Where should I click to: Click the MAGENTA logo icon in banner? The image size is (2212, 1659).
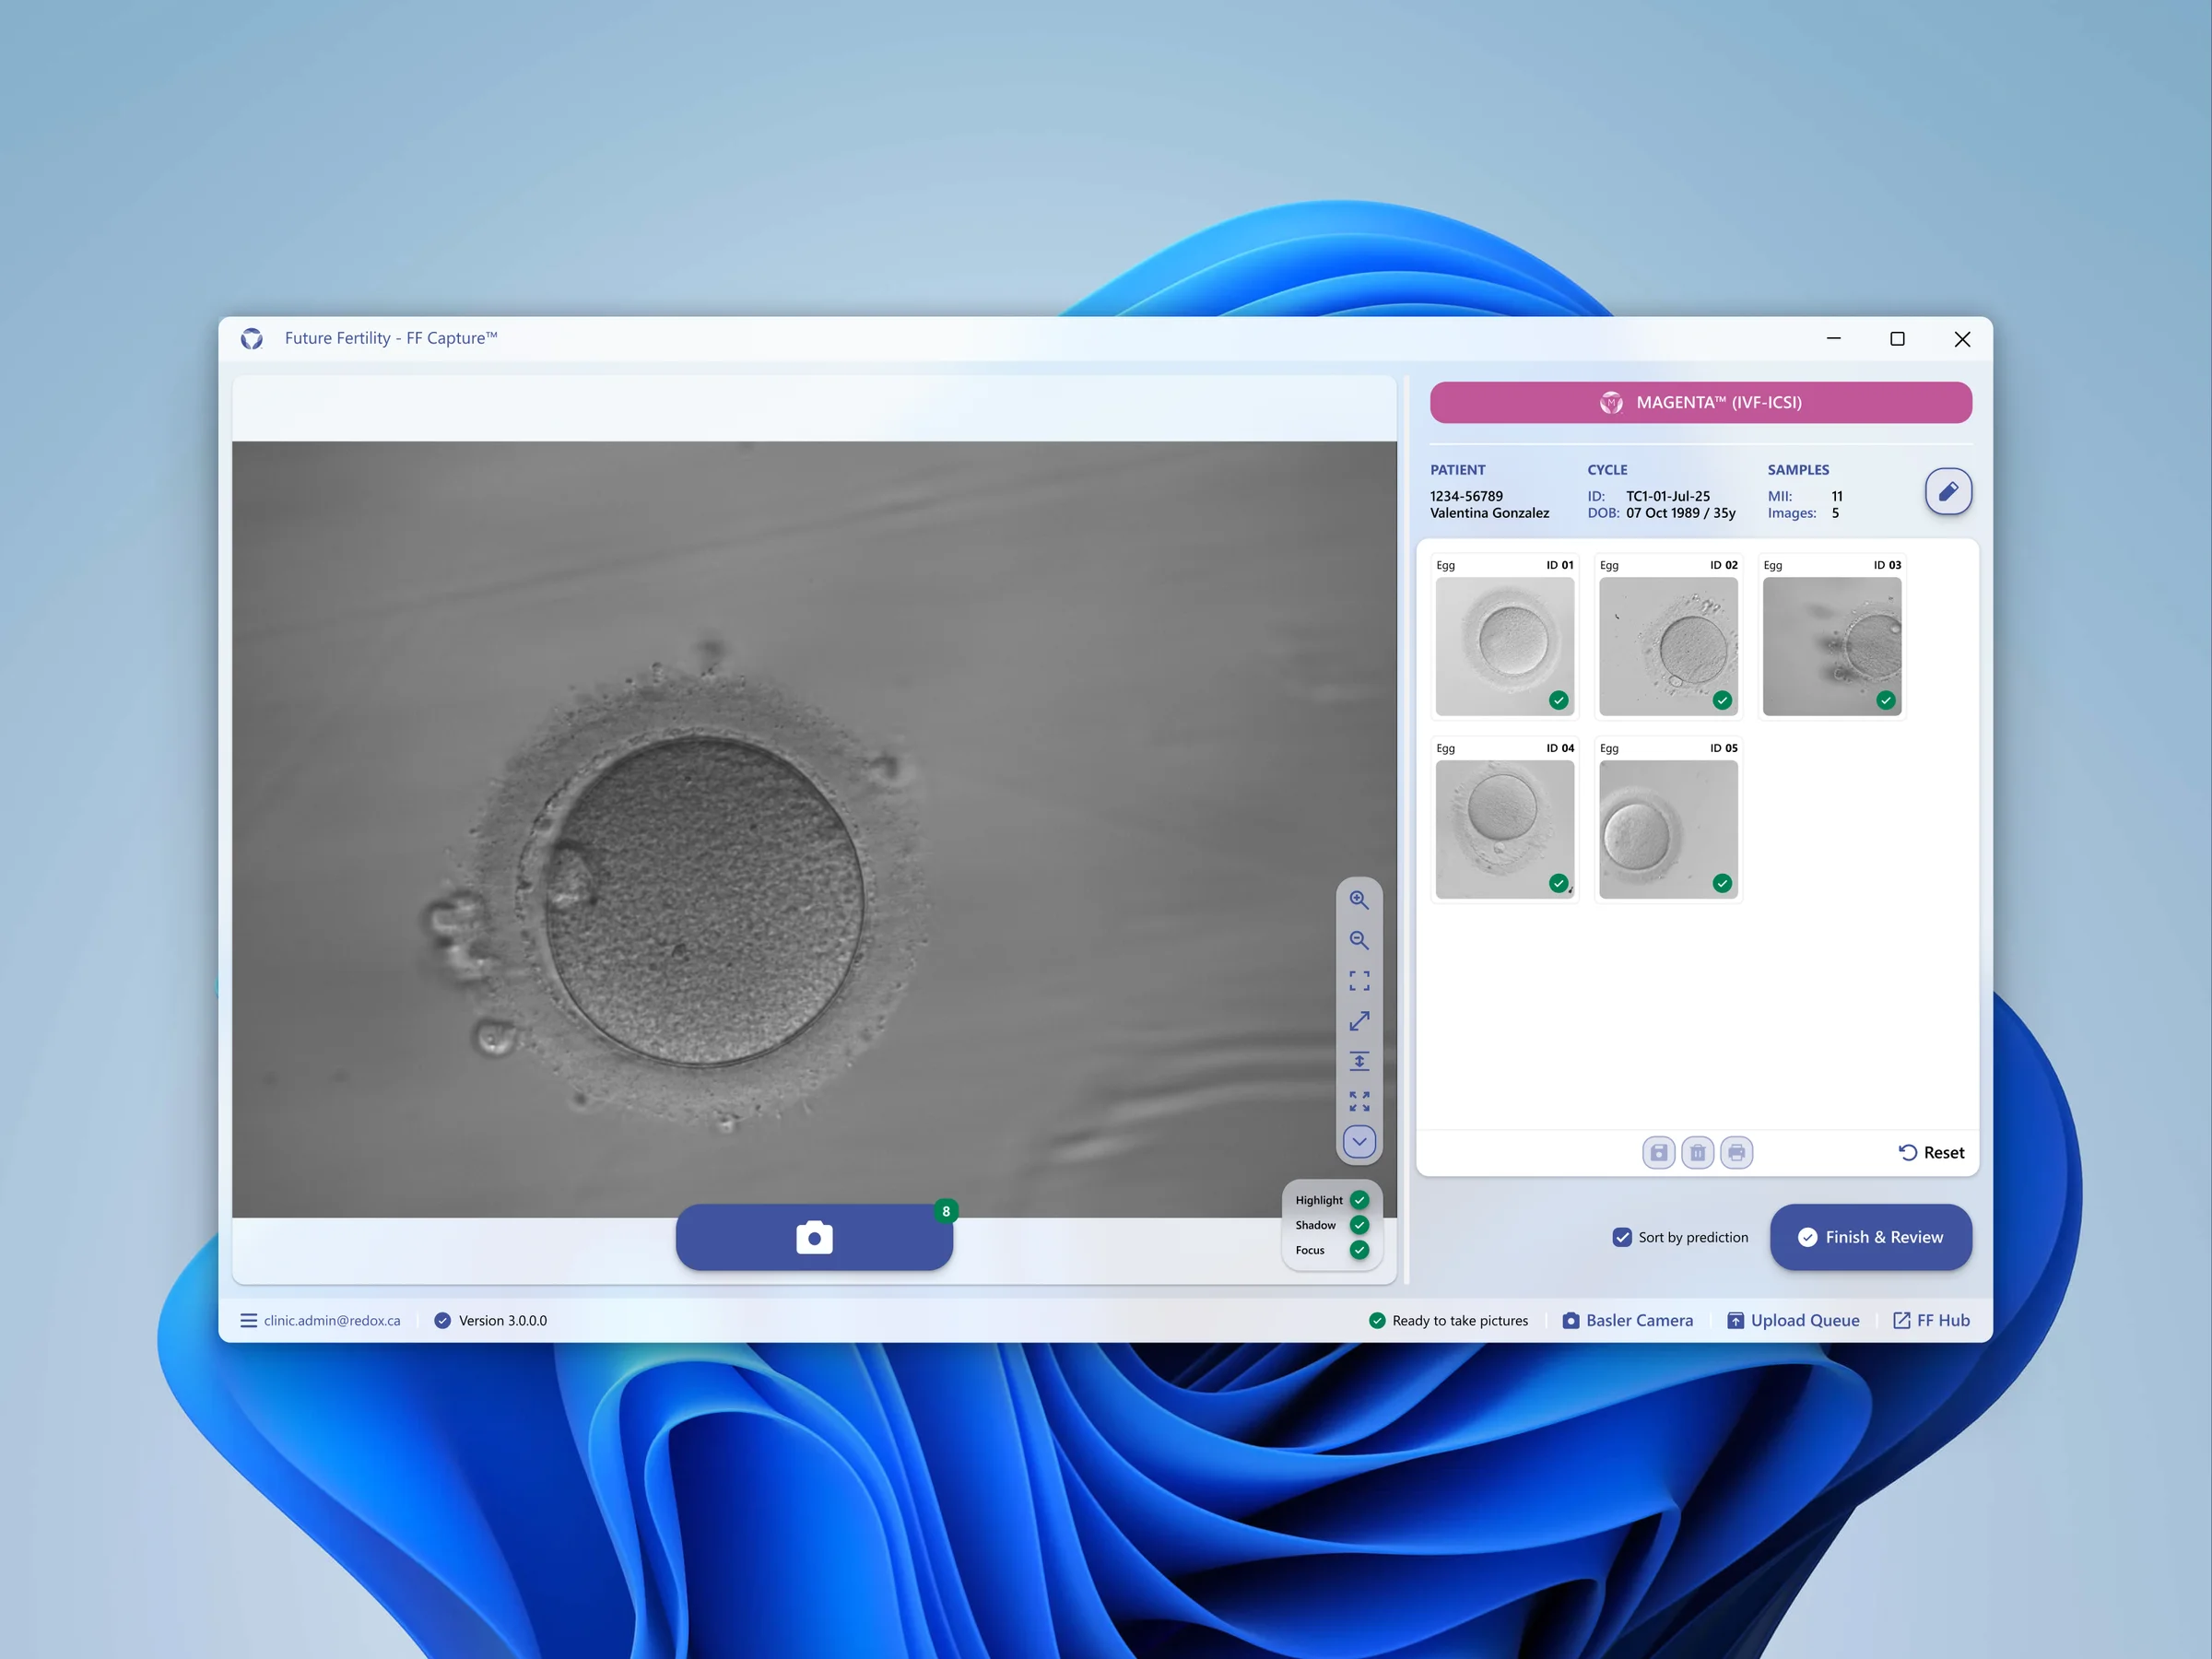point(1611,402)
